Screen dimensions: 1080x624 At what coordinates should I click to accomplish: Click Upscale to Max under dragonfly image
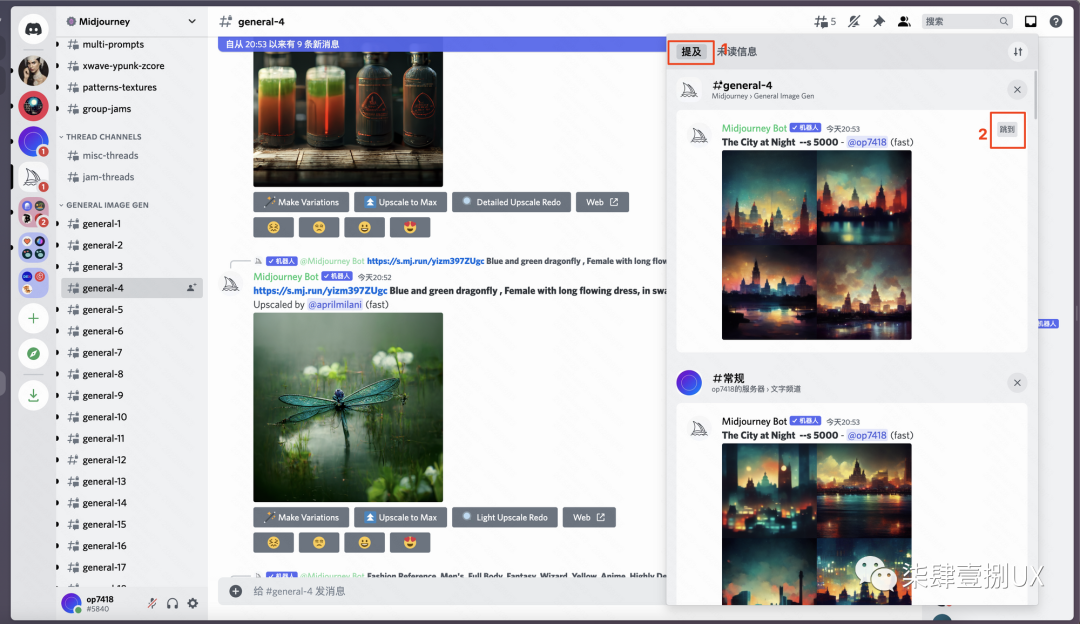click(400, 517)
